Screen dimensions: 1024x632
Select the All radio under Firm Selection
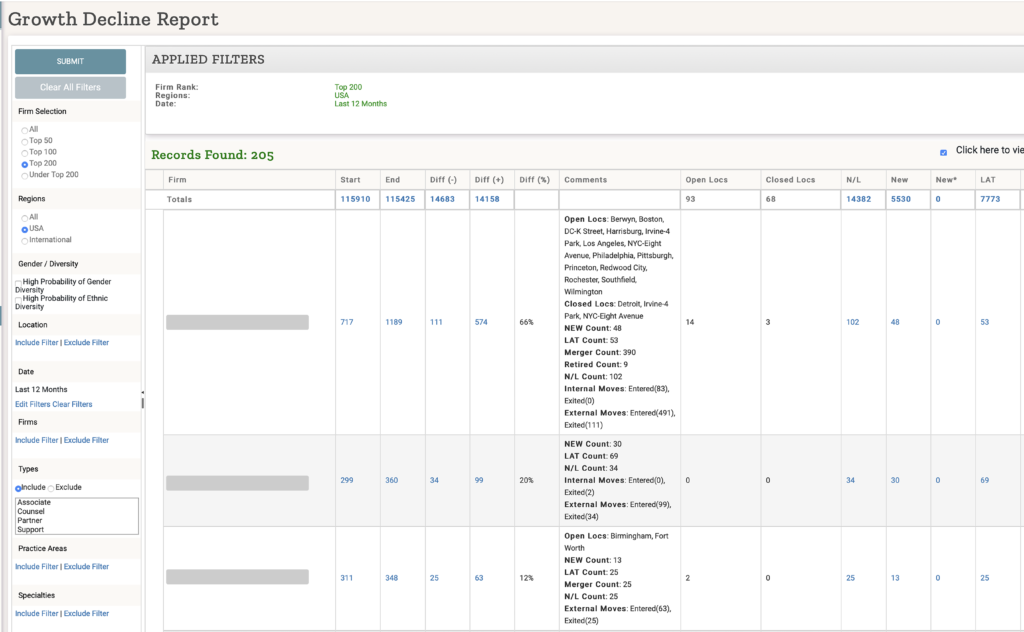25,130
